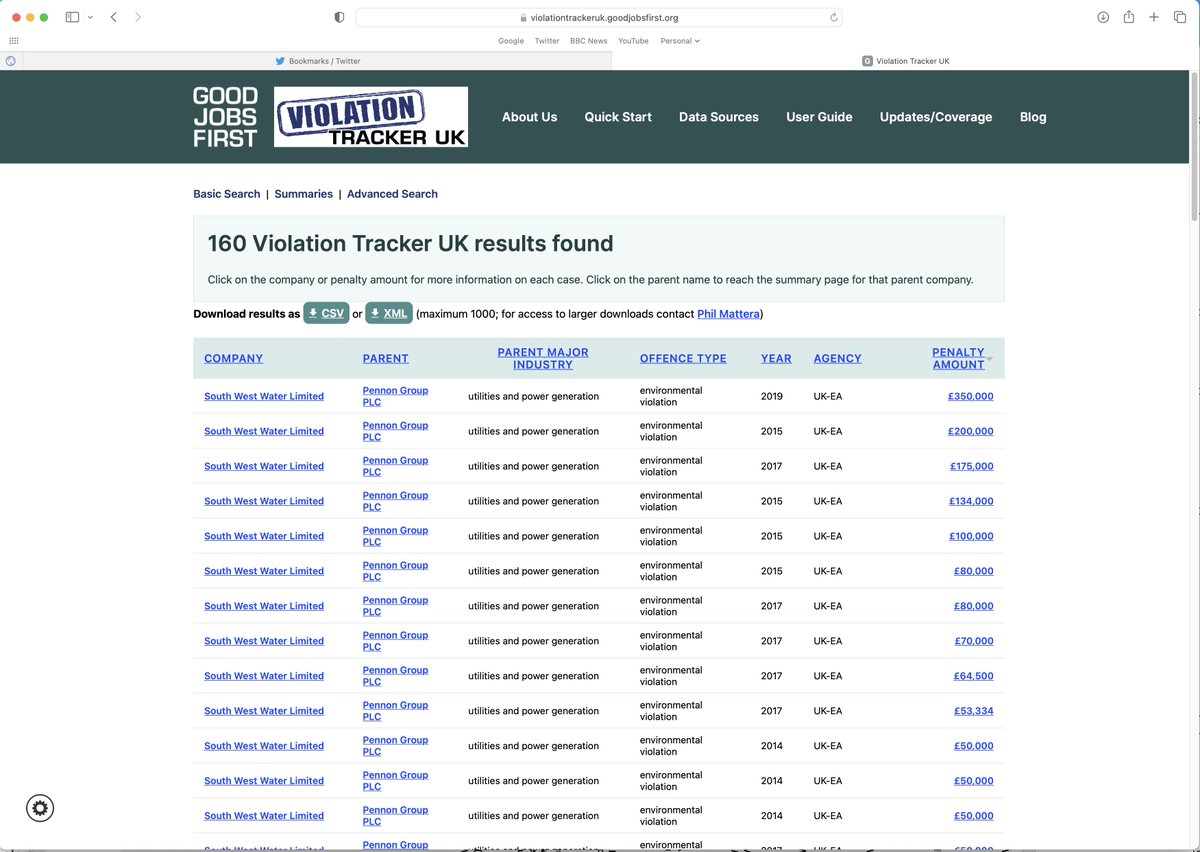This screenshot has height=852, width=1200.
Task: Click the year 2019 cell
Action: [772, 396]
